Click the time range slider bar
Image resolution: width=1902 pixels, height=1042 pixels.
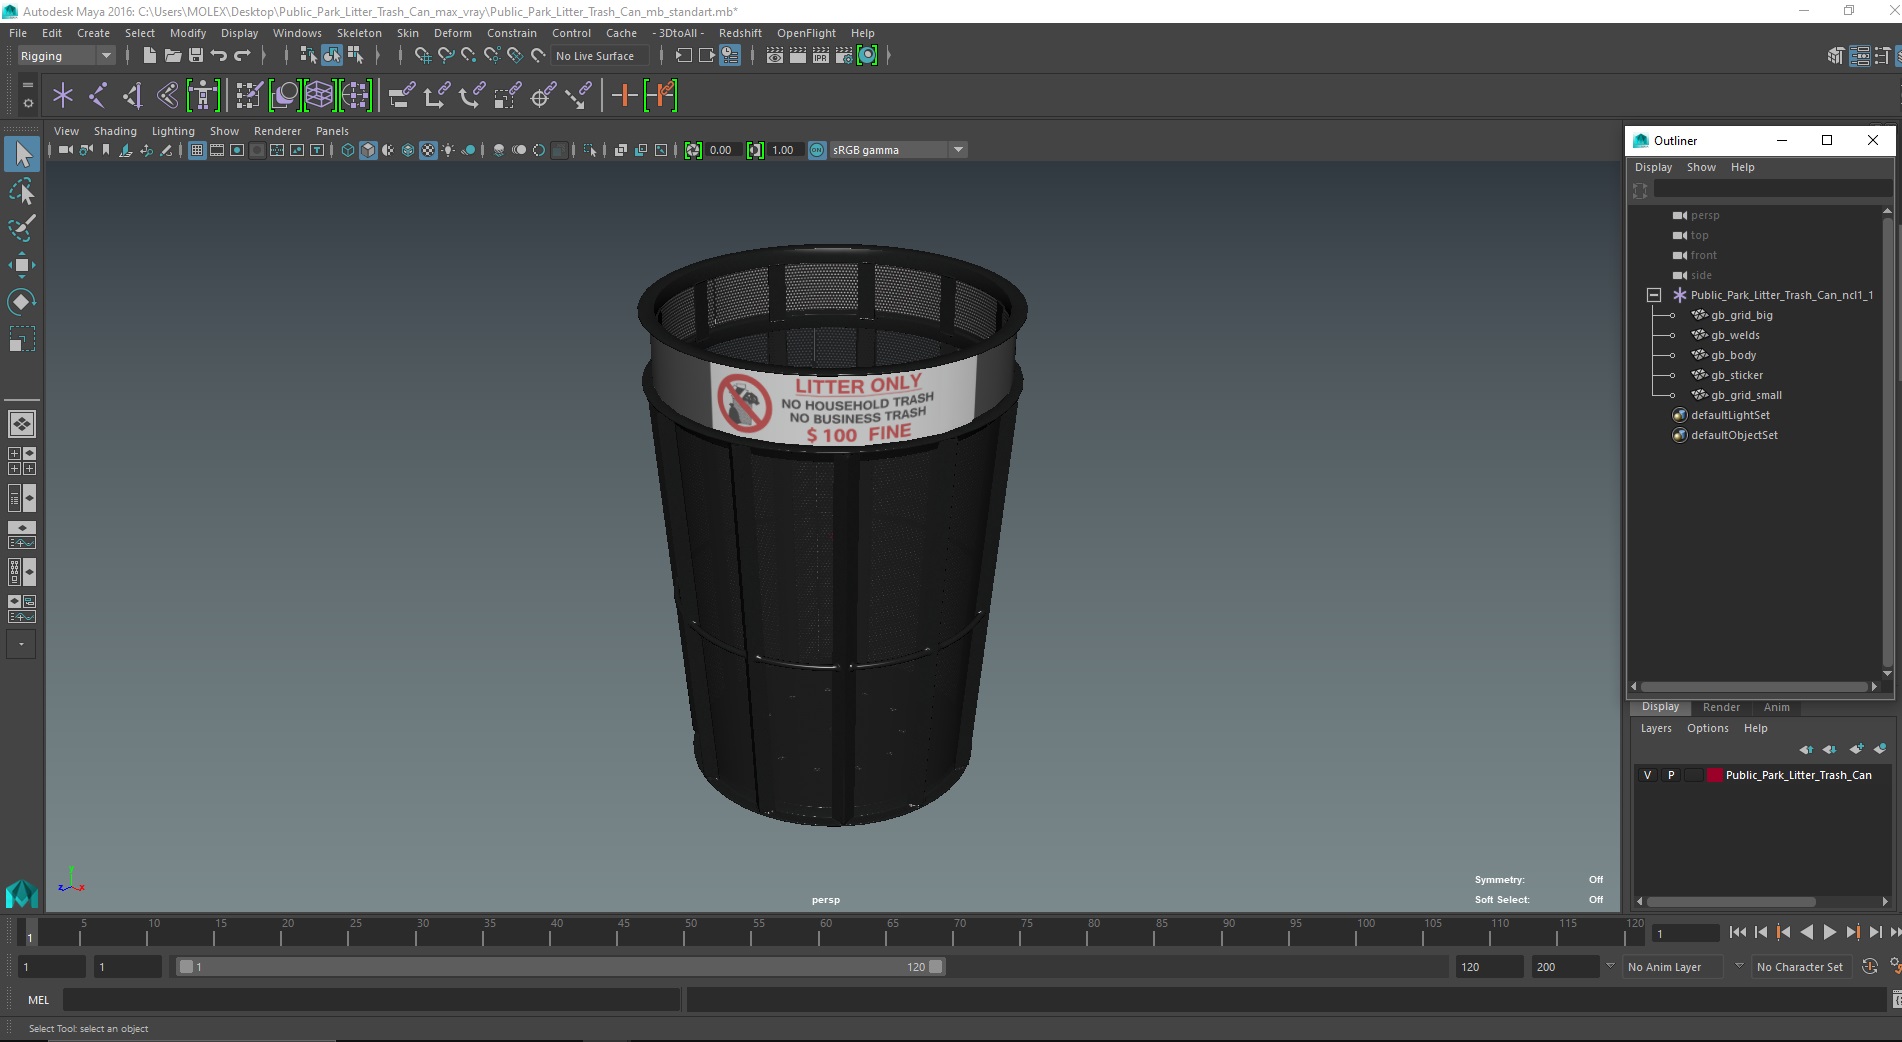pos(560,967)
